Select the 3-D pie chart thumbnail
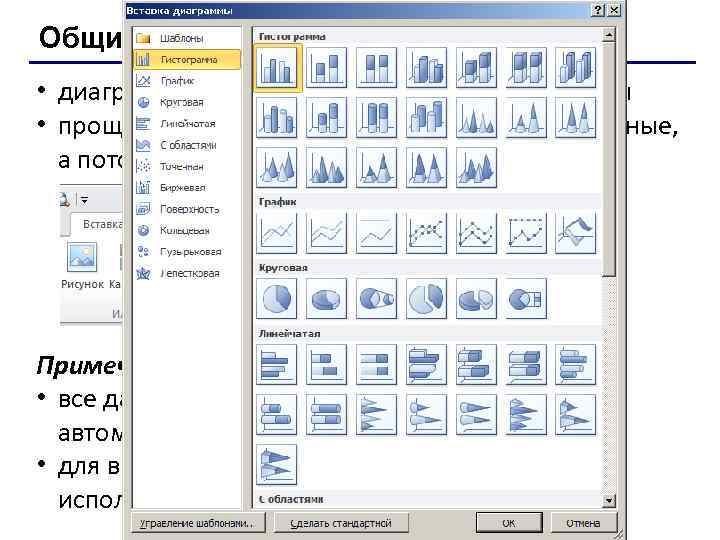Viewport: 720px width, 540px height. point(326,299)
